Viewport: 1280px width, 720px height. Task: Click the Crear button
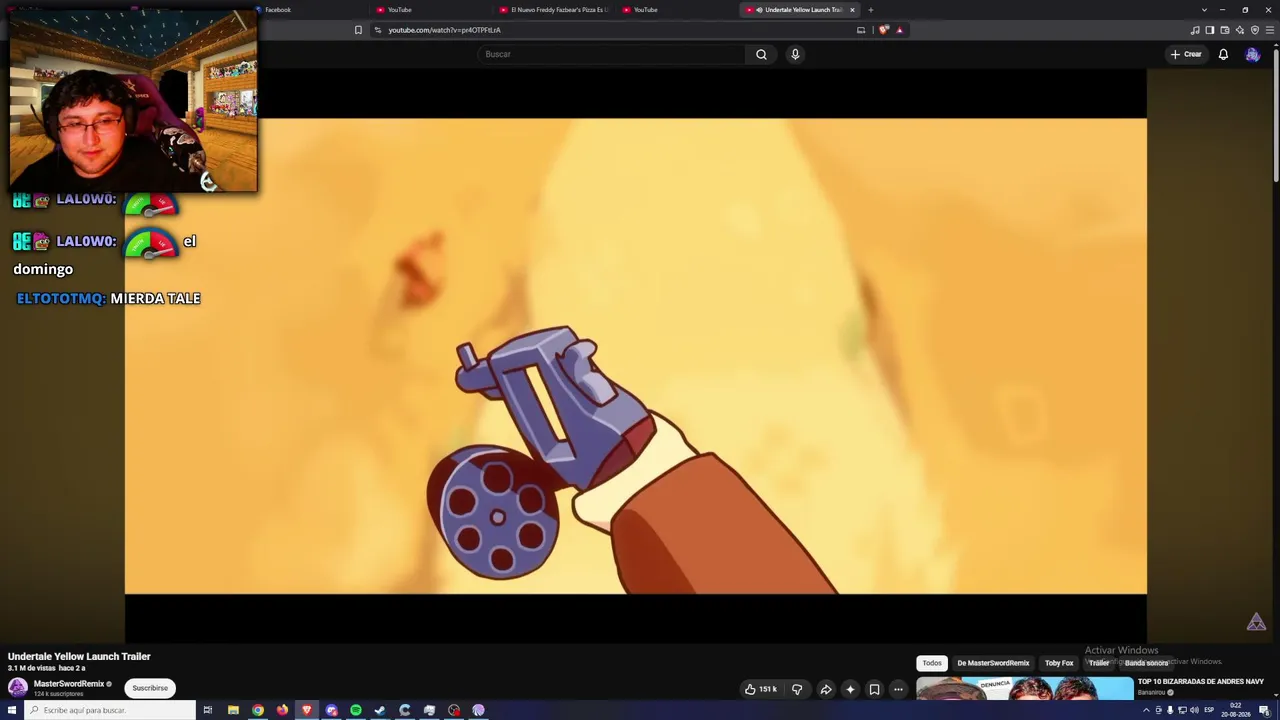[1186, 54]
